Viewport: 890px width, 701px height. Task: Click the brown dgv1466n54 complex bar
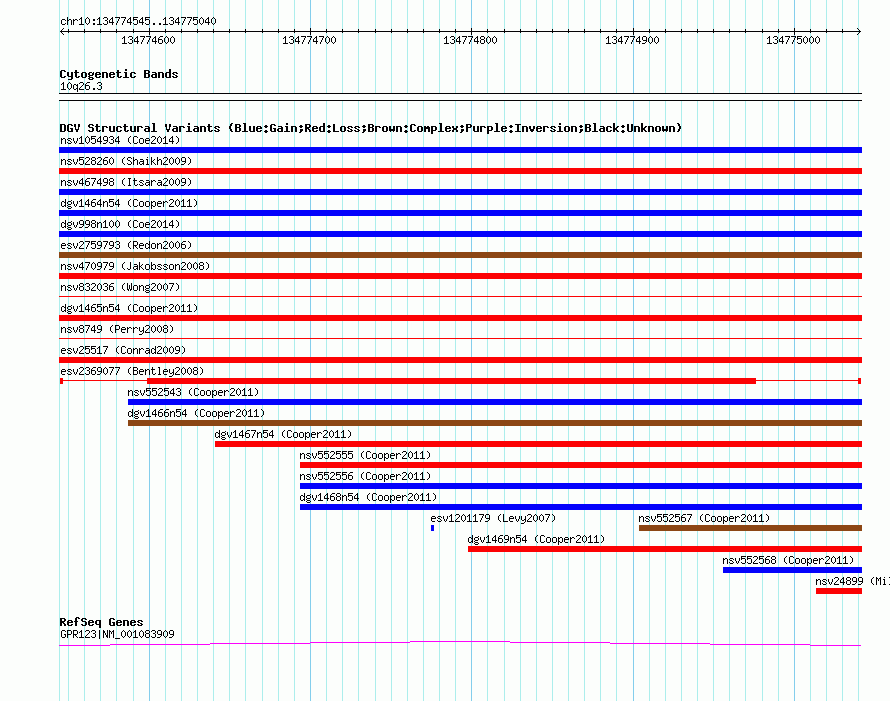point(495,423)
